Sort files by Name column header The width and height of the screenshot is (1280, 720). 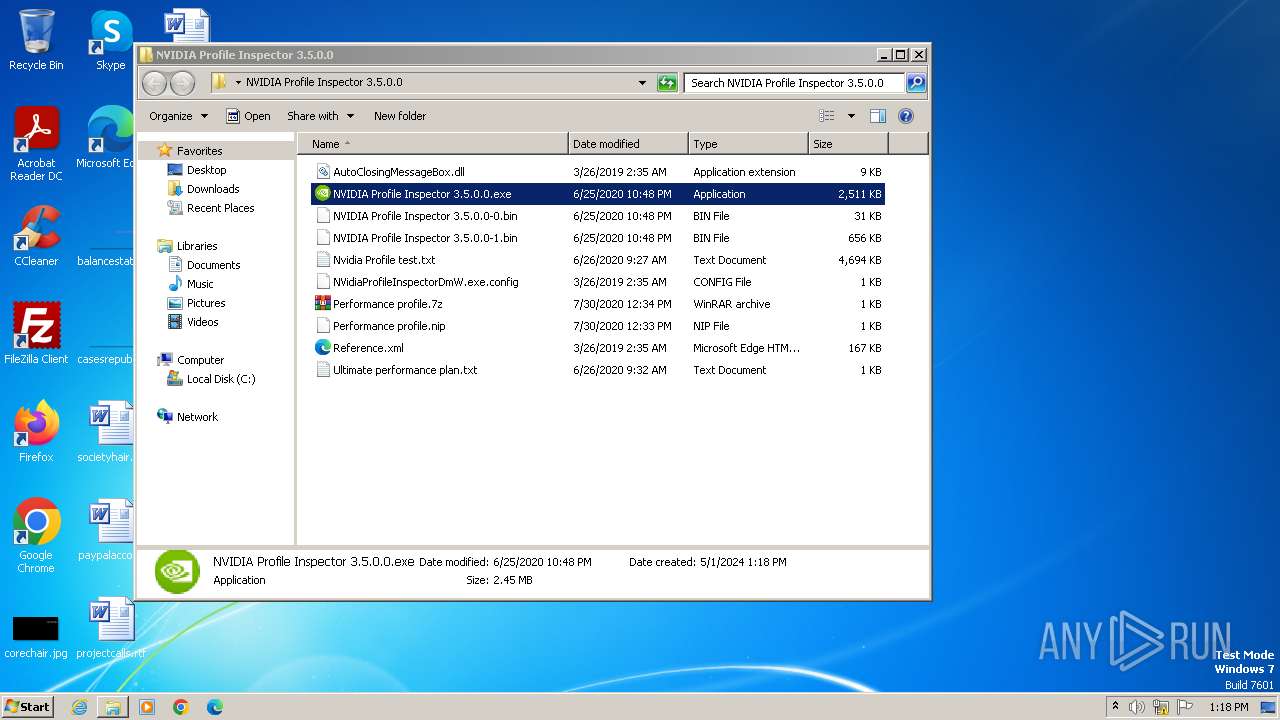[x=432, y=144]
